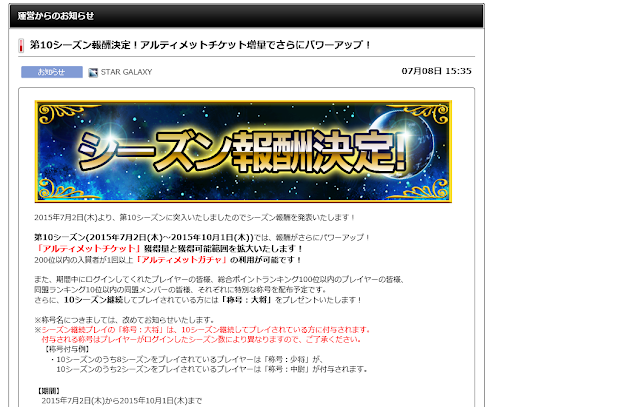This screenshot has width=640, height=407.
Task: Click the bold 第10シーズン(2015年7月2日 period text
Action: (144, 237)
